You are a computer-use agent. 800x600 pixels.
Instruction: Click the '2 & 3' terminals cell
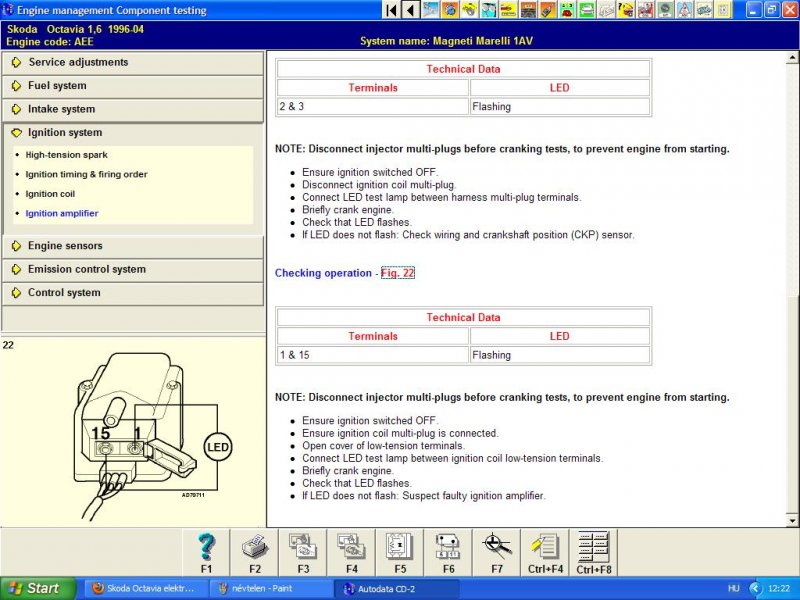tap(372, 107)
